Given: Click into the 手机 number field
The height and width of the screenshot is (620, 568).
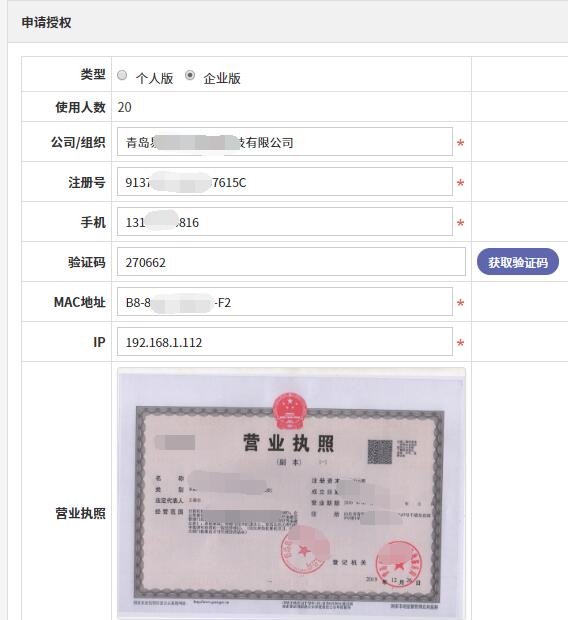Looking at the screenshot, I should (x=285, y=221).
